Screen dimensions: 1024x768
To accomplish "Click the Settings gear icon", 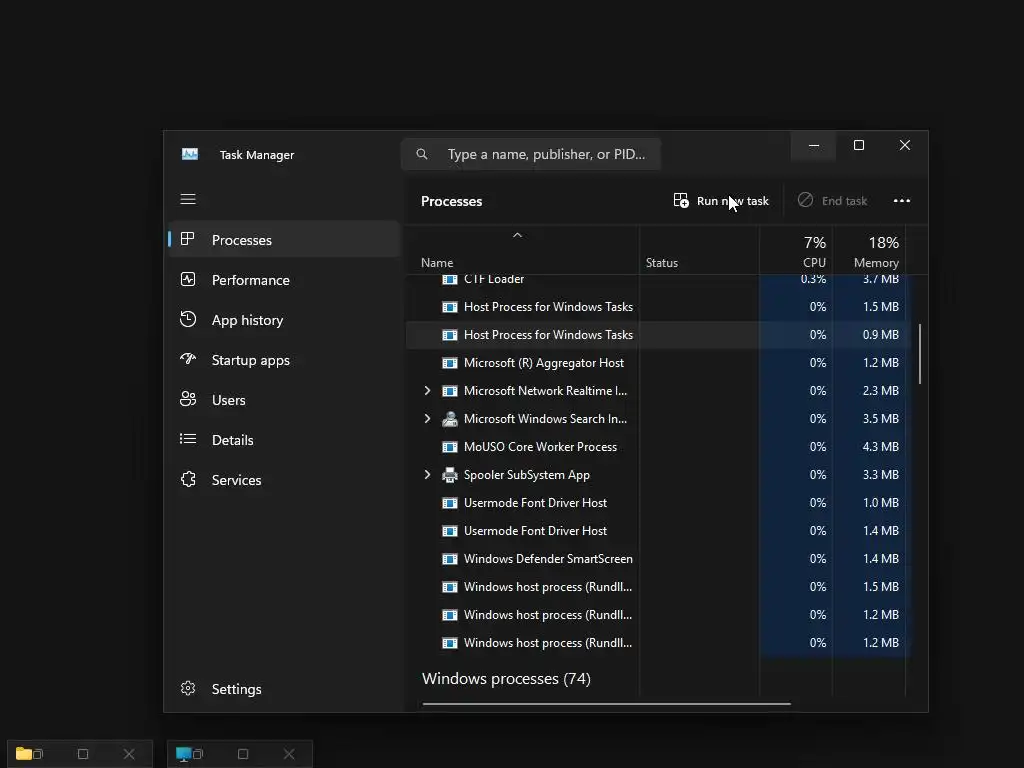I will 187,688.
